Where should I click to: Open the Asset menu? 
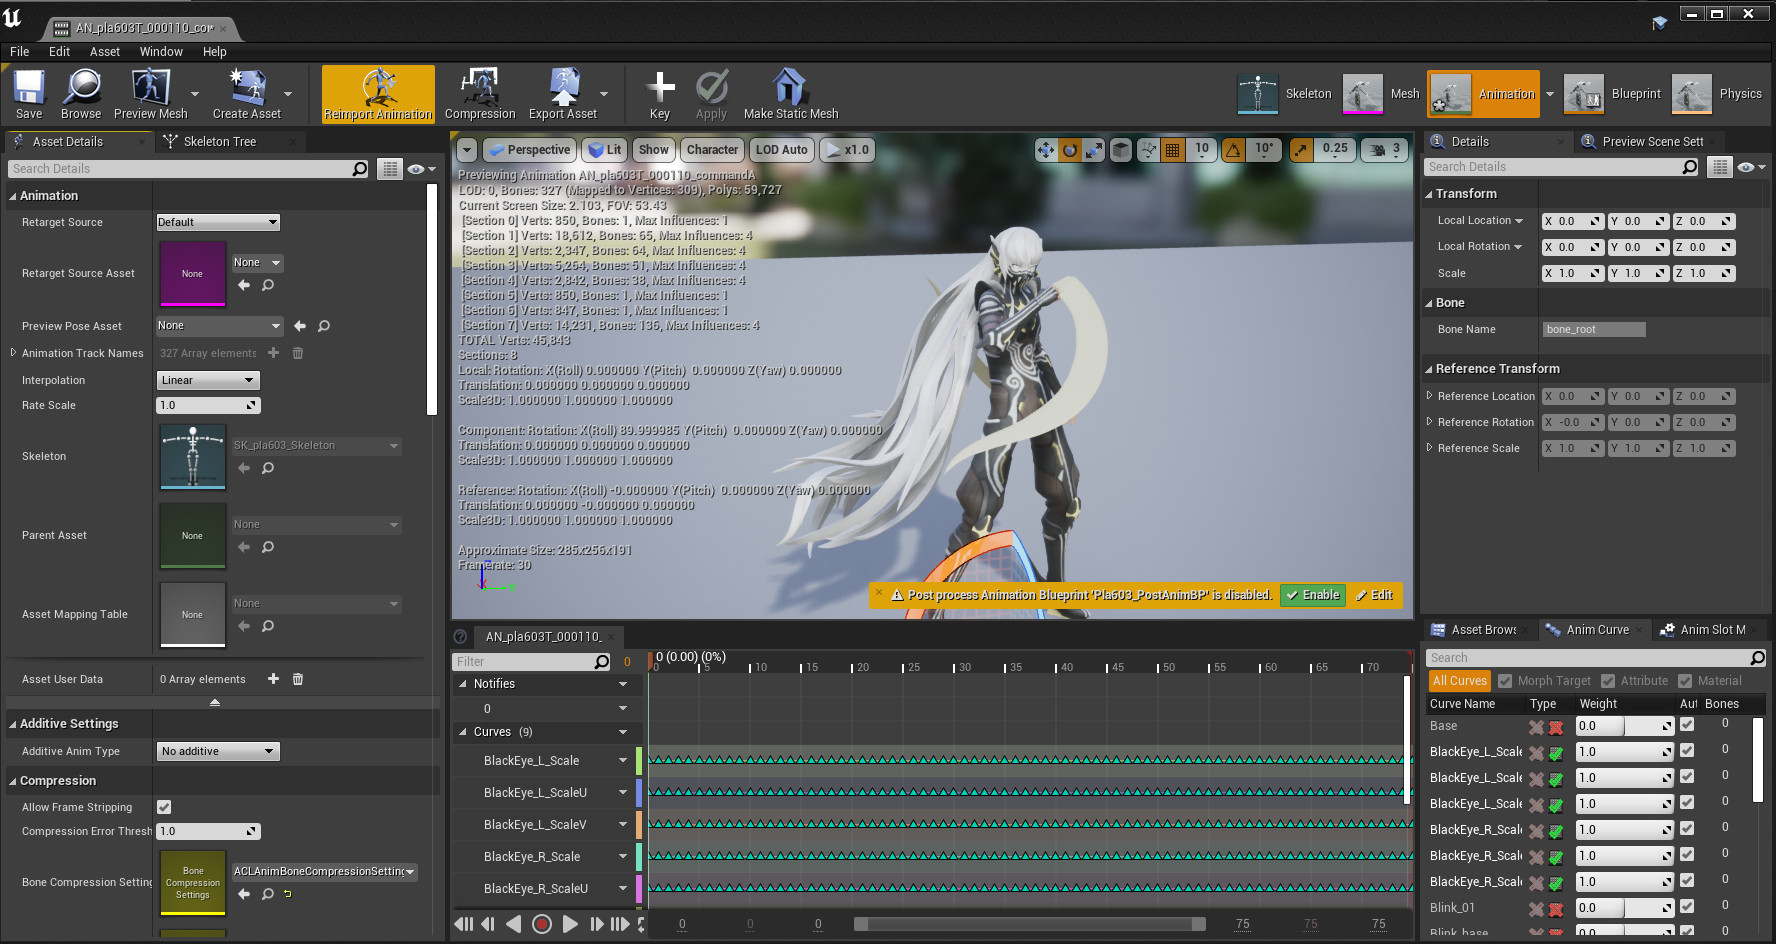coord(104,51)
